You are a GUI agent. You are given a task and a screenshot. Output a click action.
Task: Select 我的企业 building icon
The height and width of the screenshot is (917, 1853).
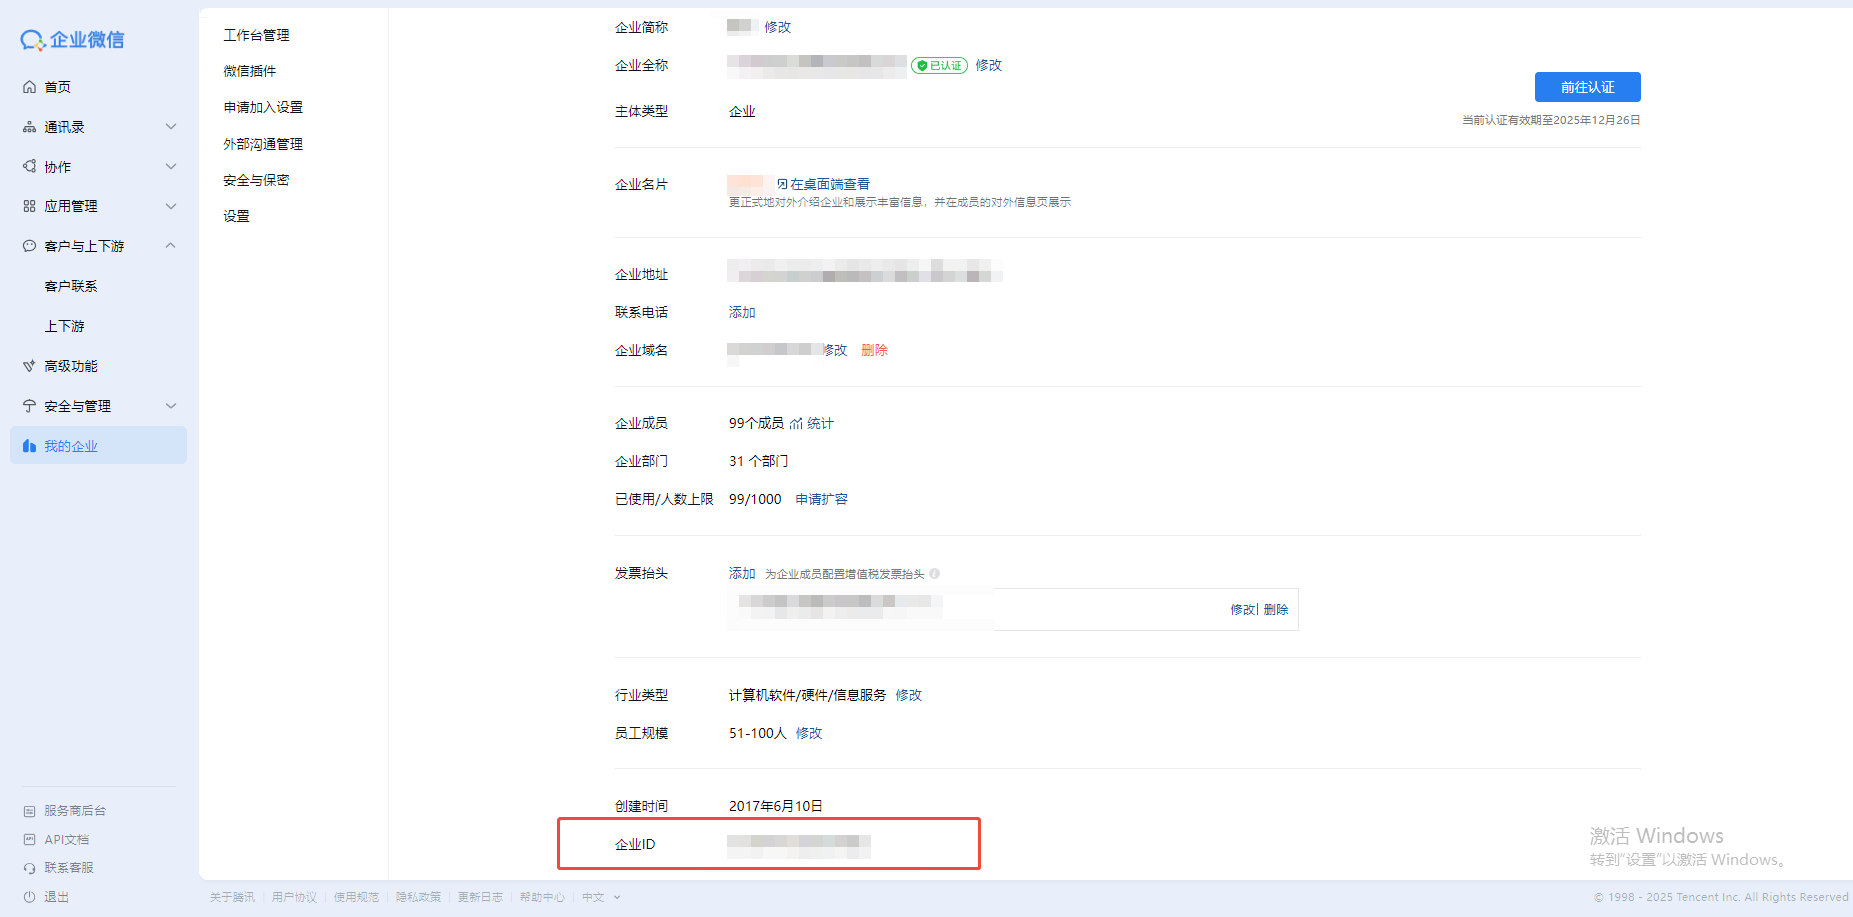[x=30, y=446]
